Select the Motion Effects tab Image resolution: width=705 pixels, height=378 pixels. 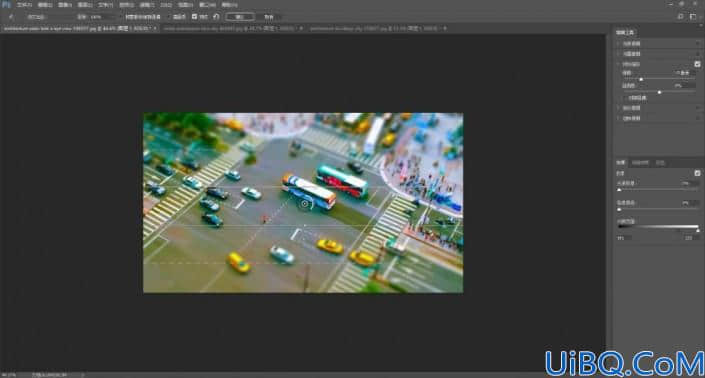point(640,163)
